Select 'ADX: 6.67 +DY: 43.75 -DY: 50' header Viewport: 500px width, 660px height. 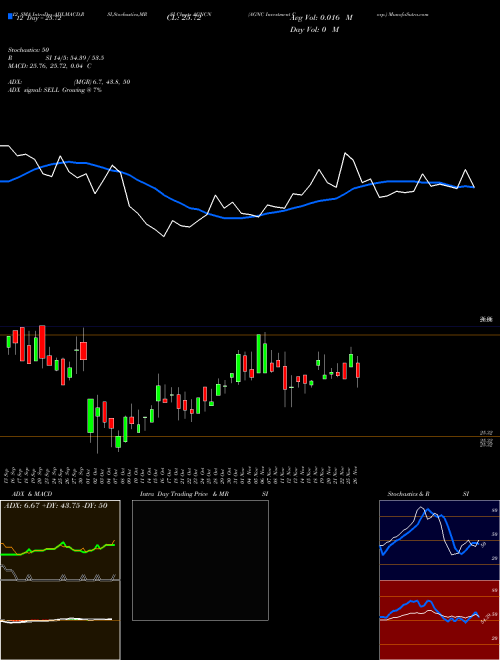click(56, 506)
